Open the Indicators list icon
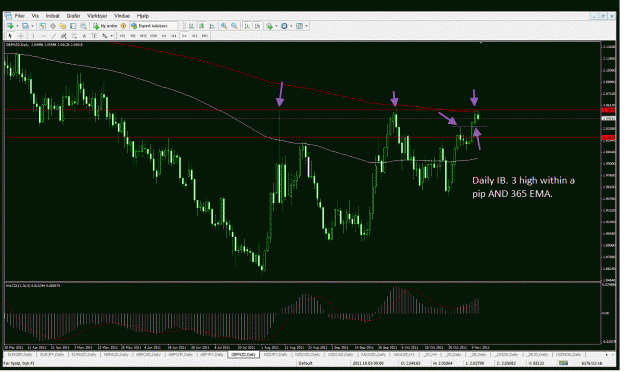Viewport: 625px width, 372px height. (270, 26)
